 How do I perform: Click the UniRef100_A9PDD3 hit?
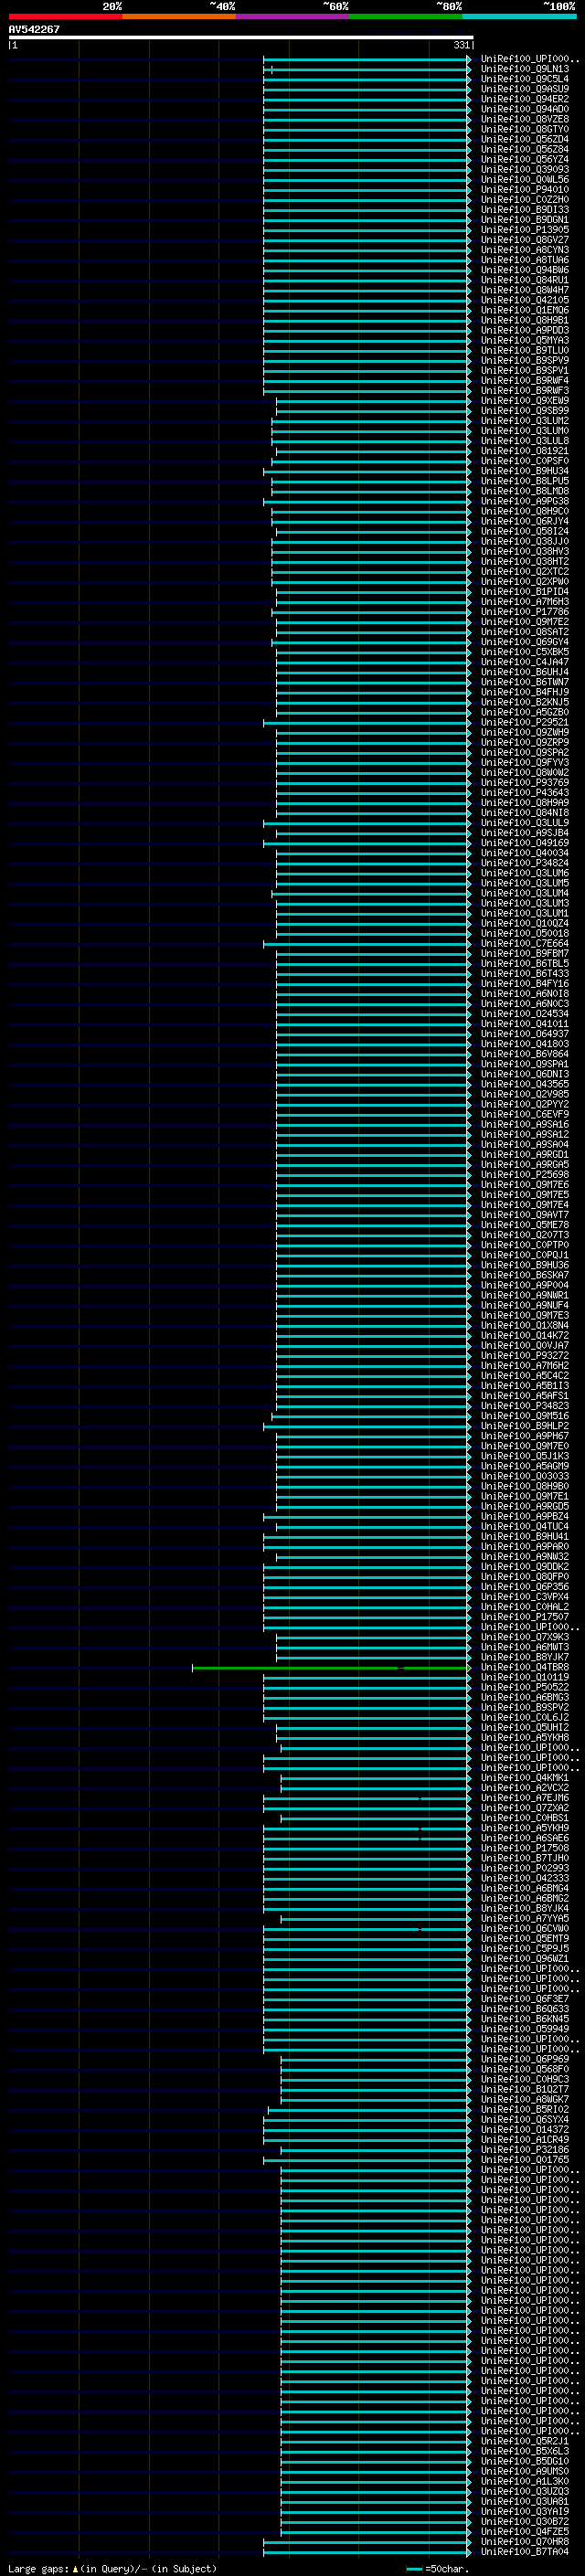(525, 330)
